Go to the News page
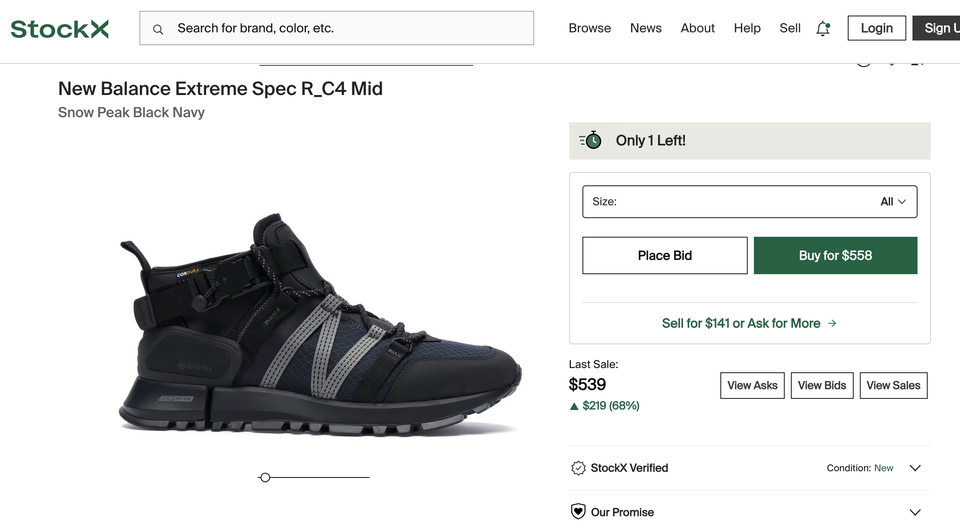This screenshot has width=960, height=532. tap(646, 28)
